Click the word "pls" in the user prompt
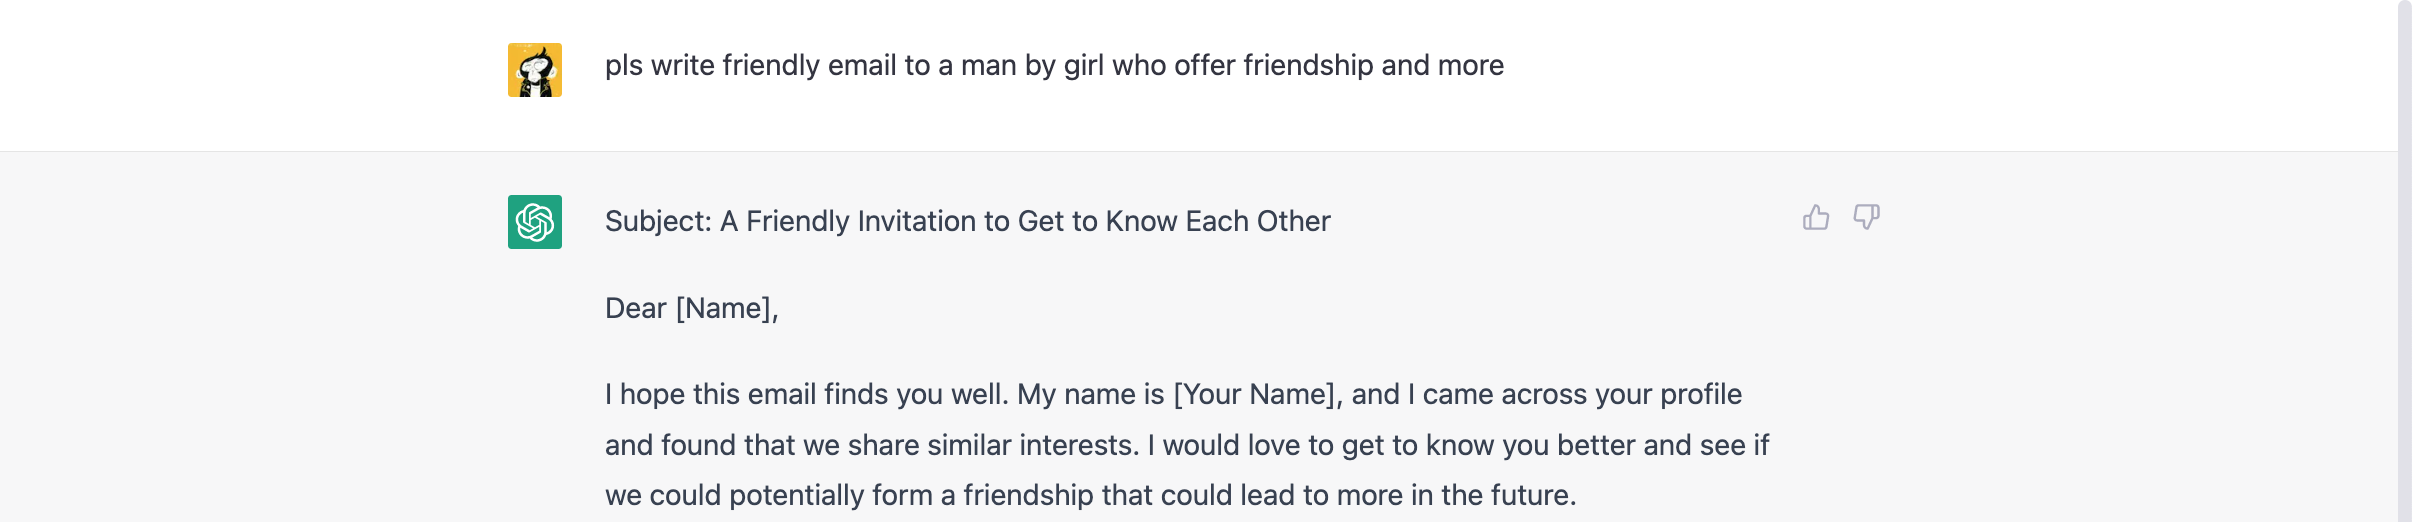The height and width of the screenshot is (522, 2412). click(x=624, y=66)
